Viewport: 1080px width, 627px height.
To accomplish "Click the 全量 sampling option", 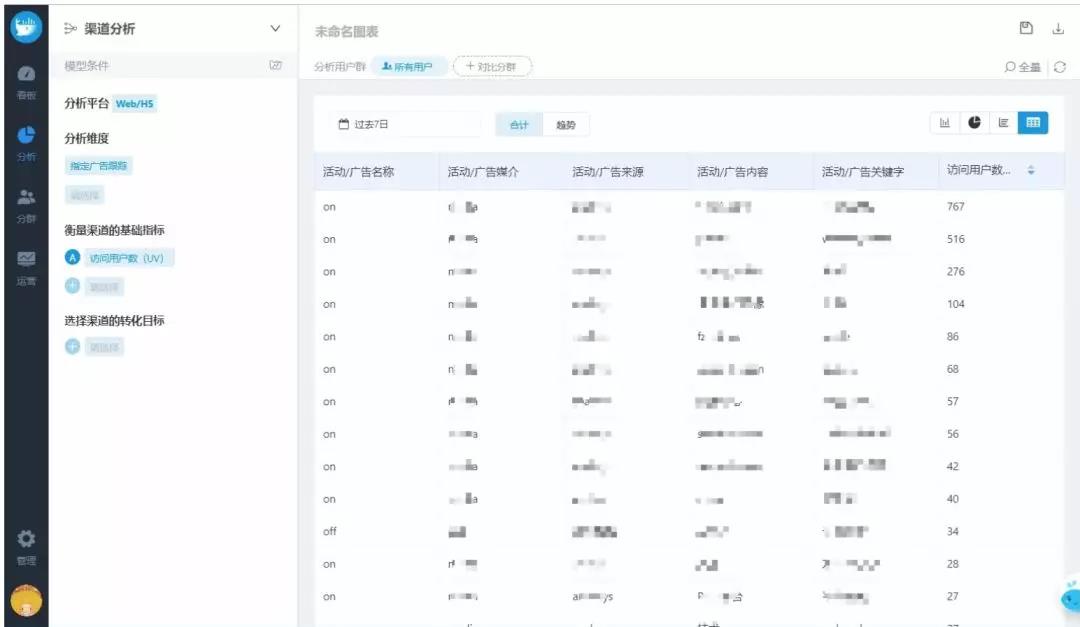I will tap(1022, 67).
